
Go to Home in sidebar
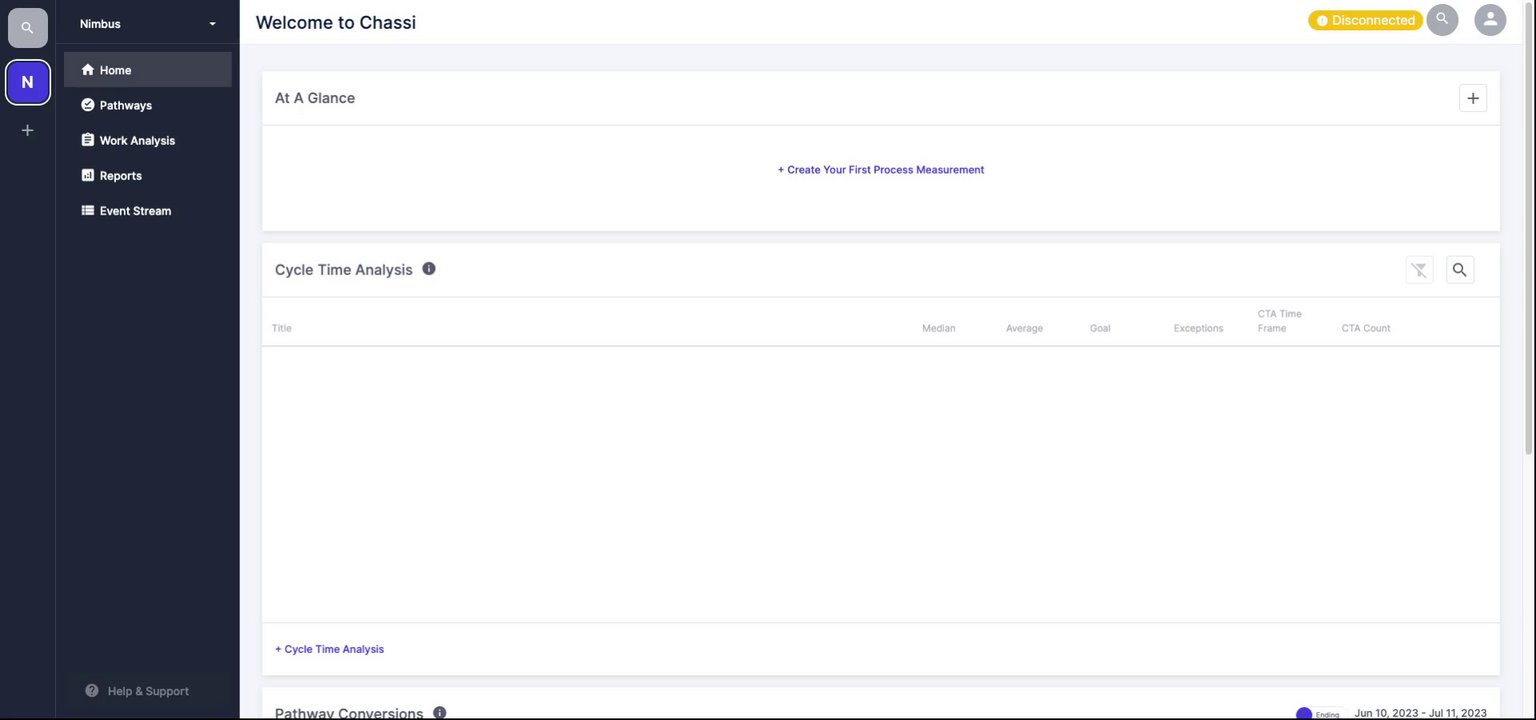point(148,70)
